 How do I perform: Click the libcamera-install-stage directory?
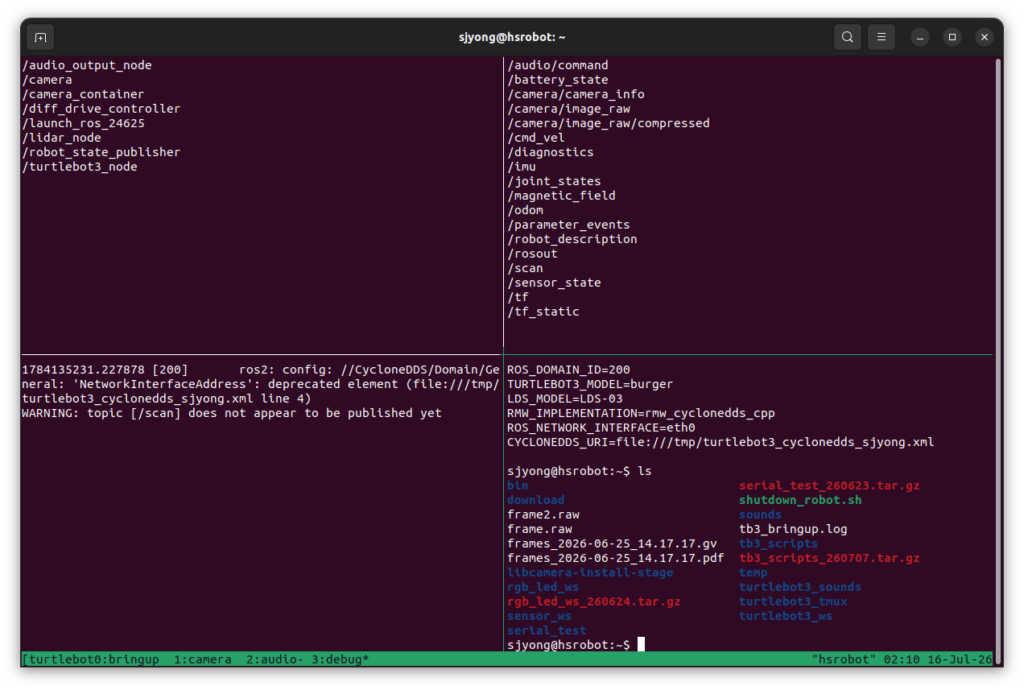coord(590,572)
